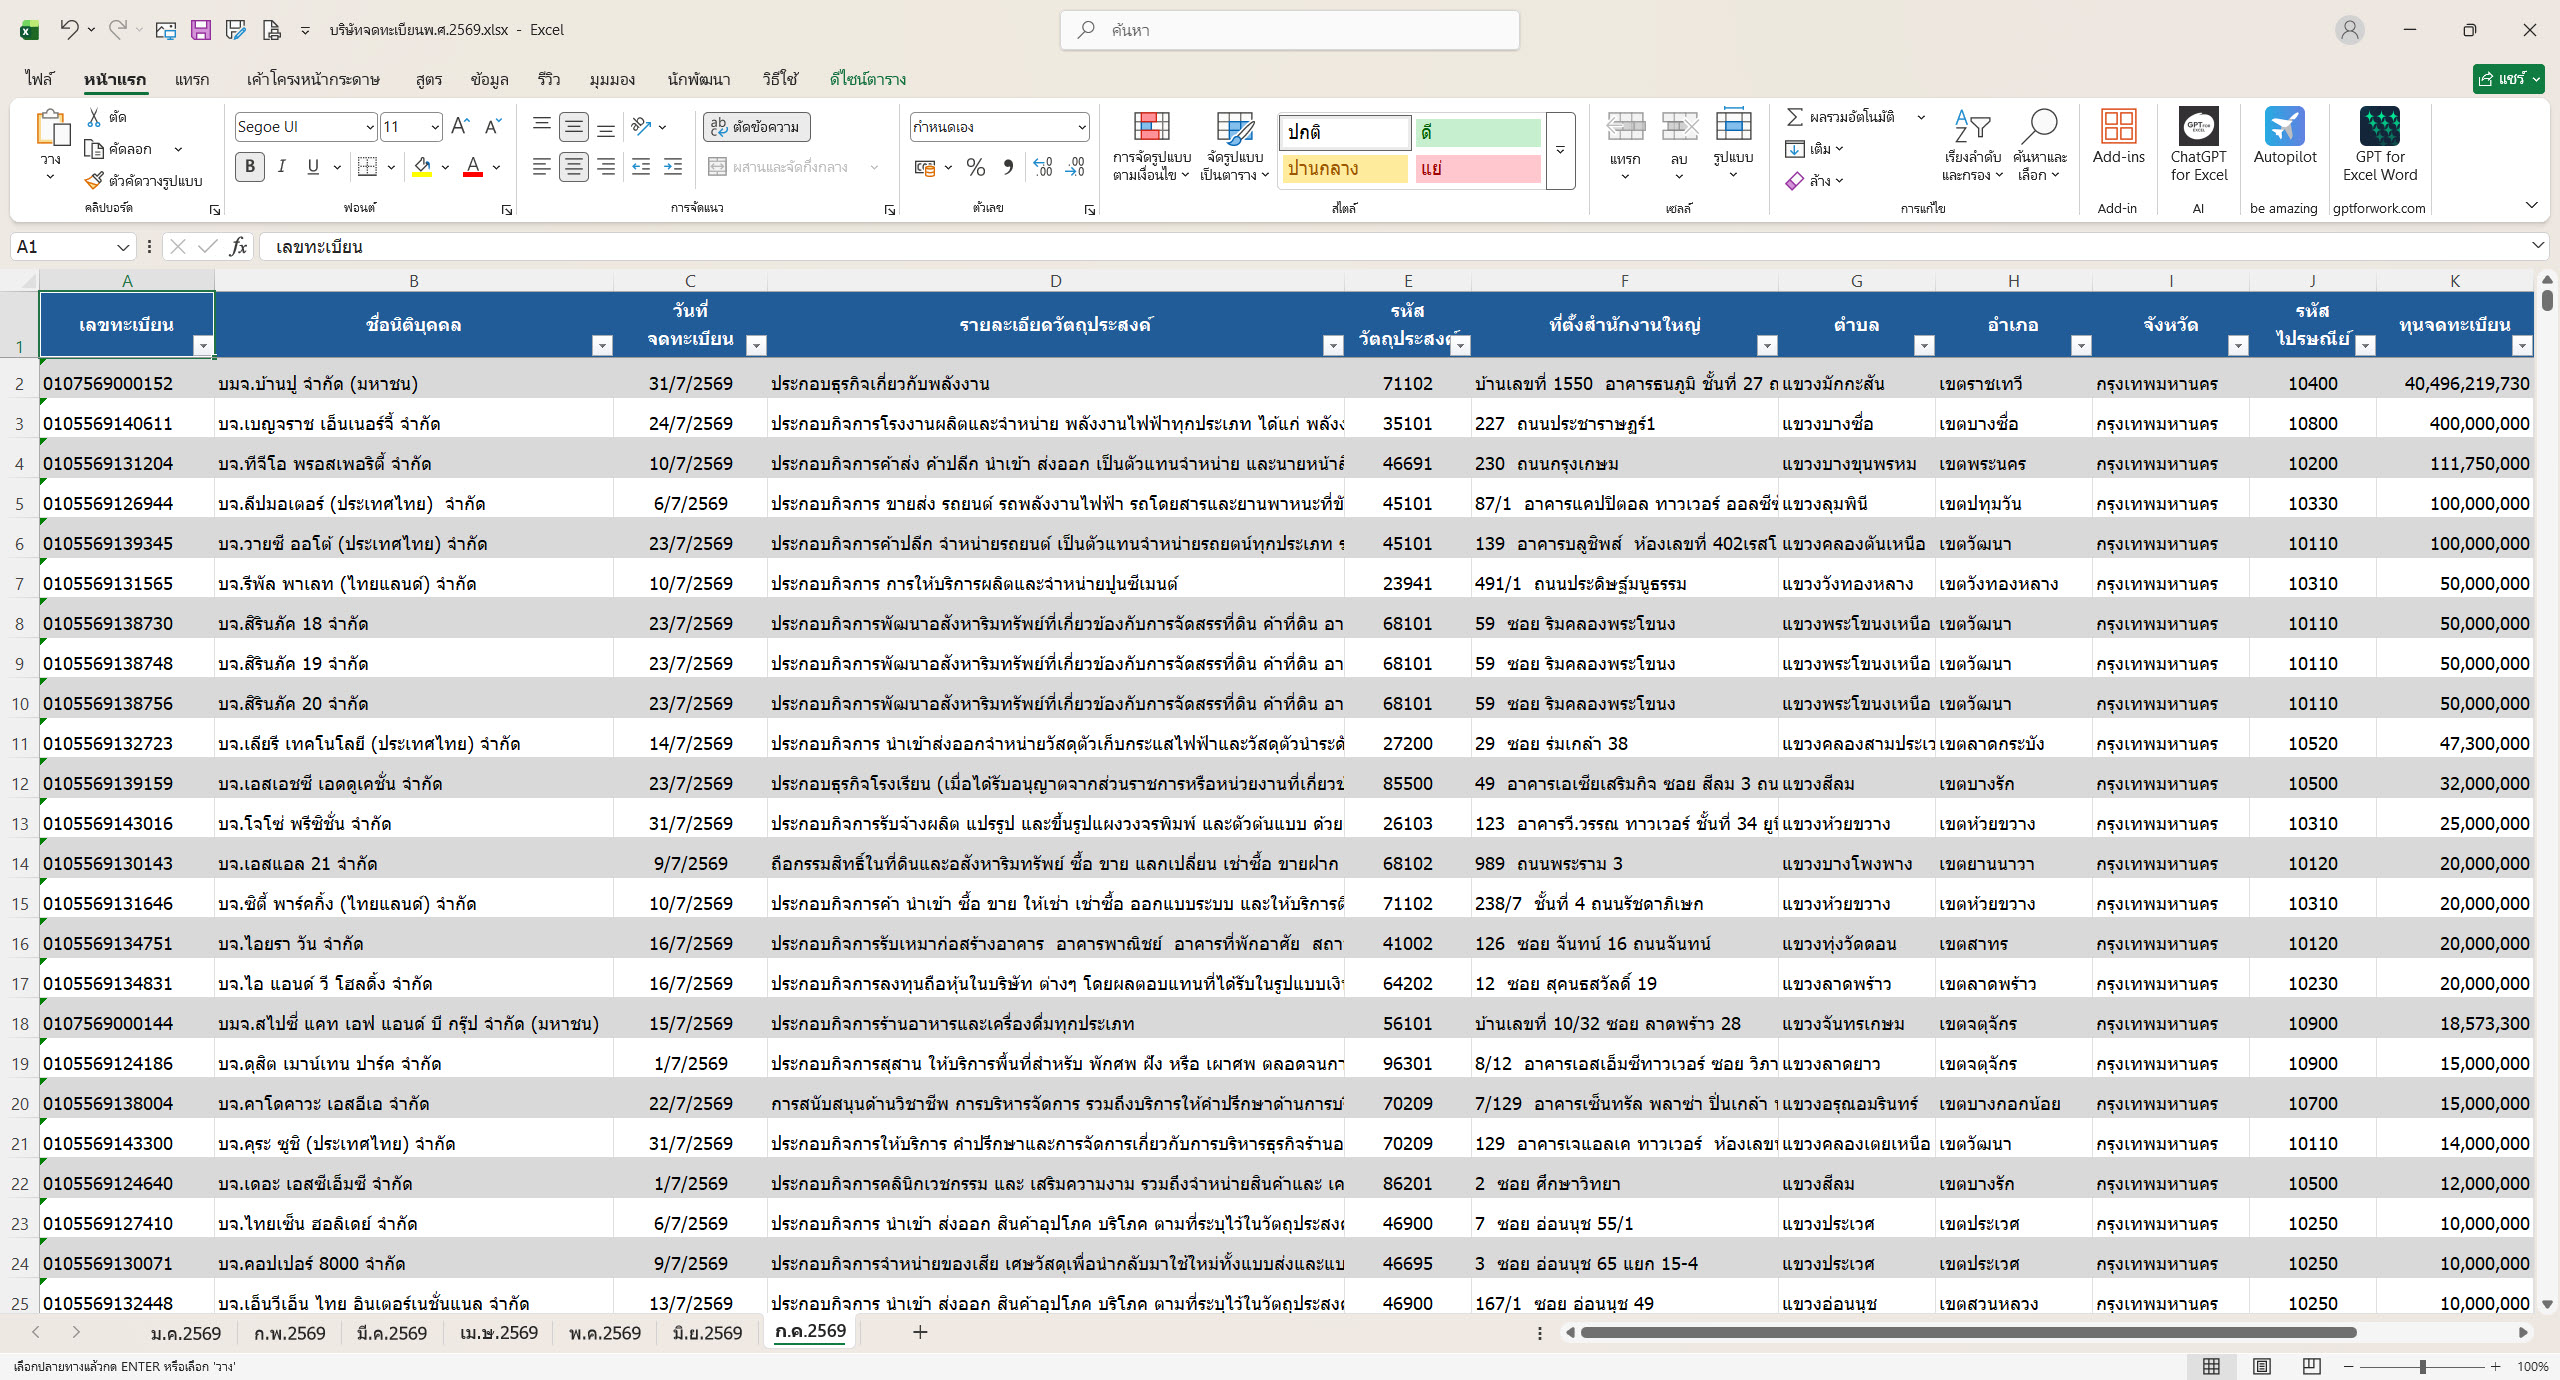Click the Format Painter brush icon
This screenshot has height=1380, width=2560.
tap(94, 181)
